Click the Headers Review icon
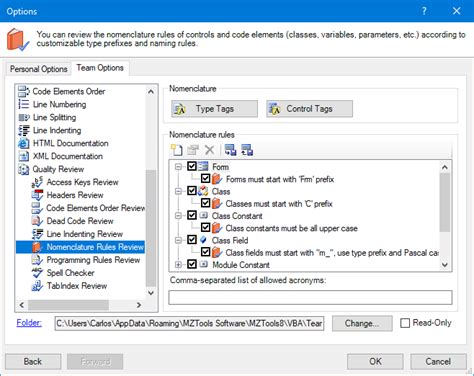This screenshot has height=376, width=474. click(37, 195)
